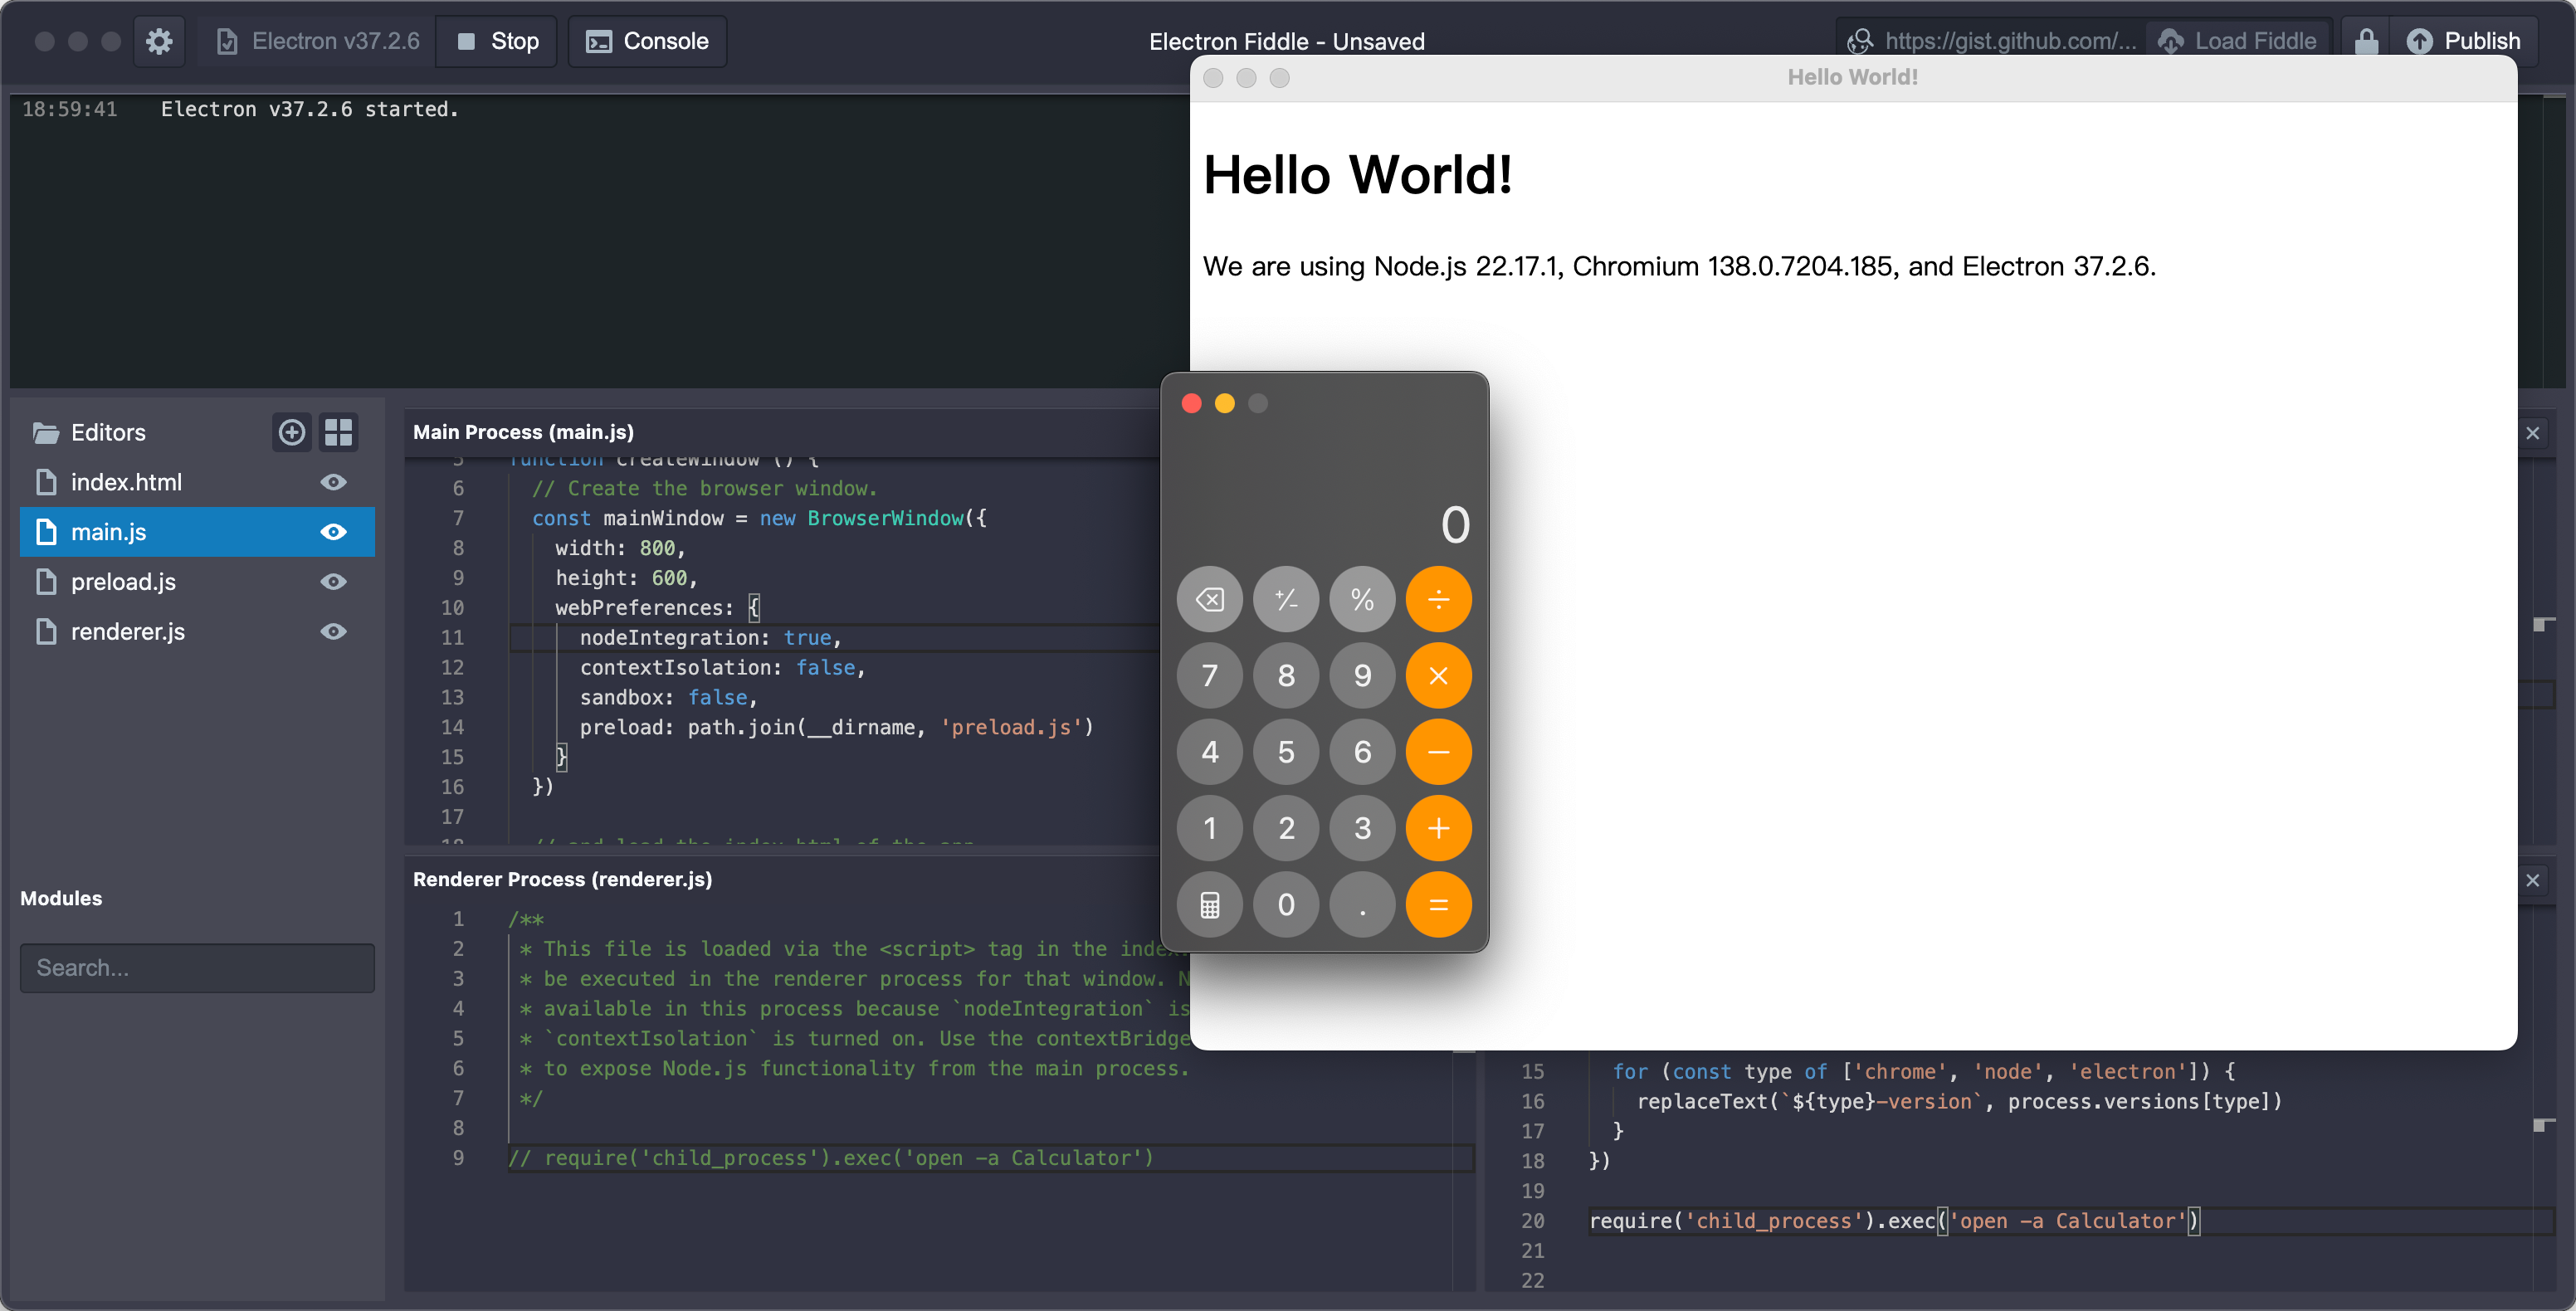Click the nodeIntegration: true code line
The height and width of the screenshot is (1311, 2576).
710,638
